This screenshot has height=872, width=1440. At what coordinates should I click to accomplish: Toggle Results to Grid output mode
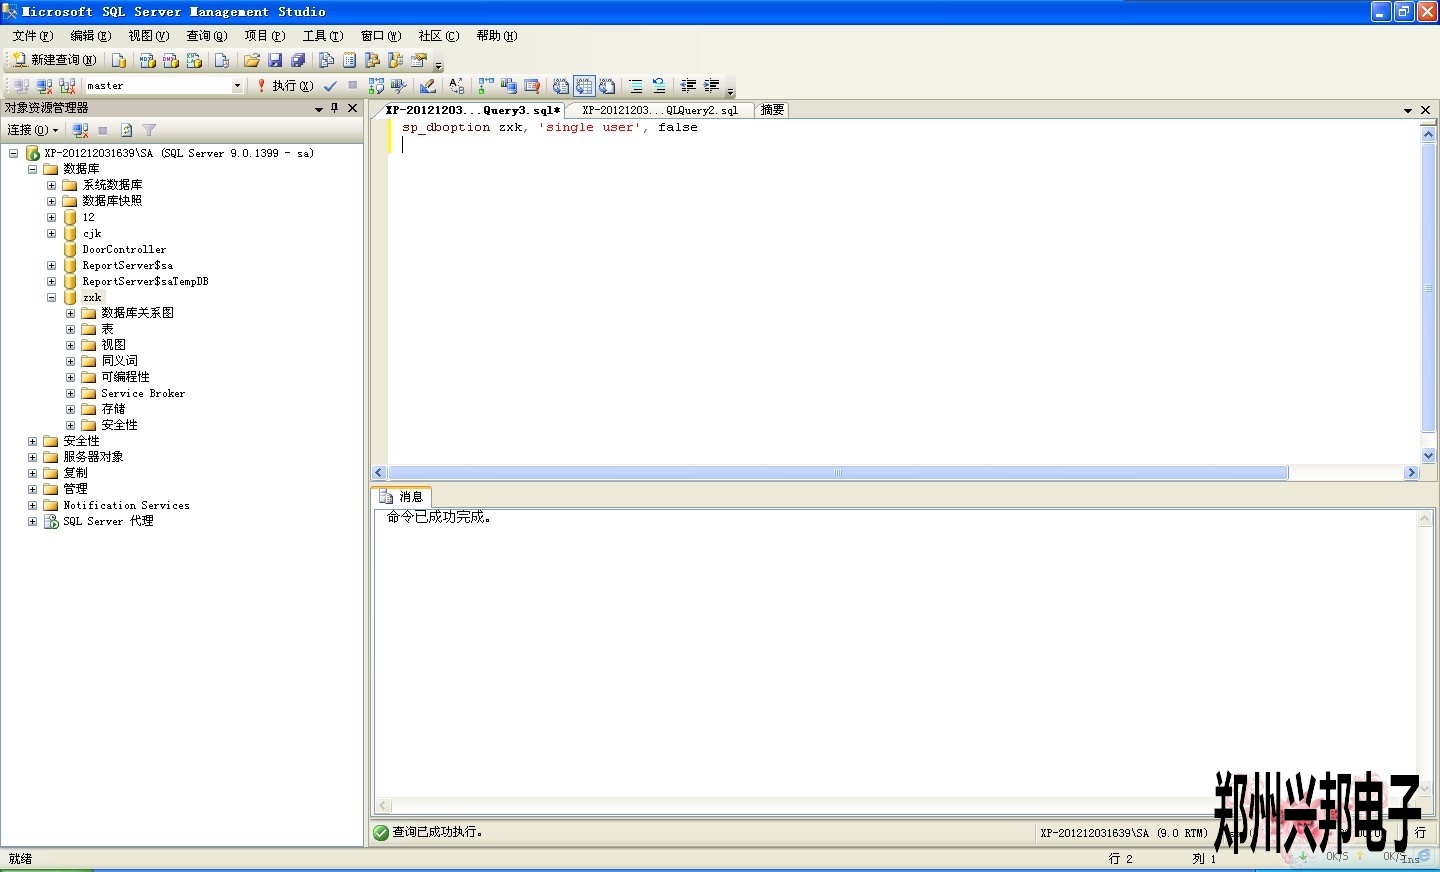[584, 86]
